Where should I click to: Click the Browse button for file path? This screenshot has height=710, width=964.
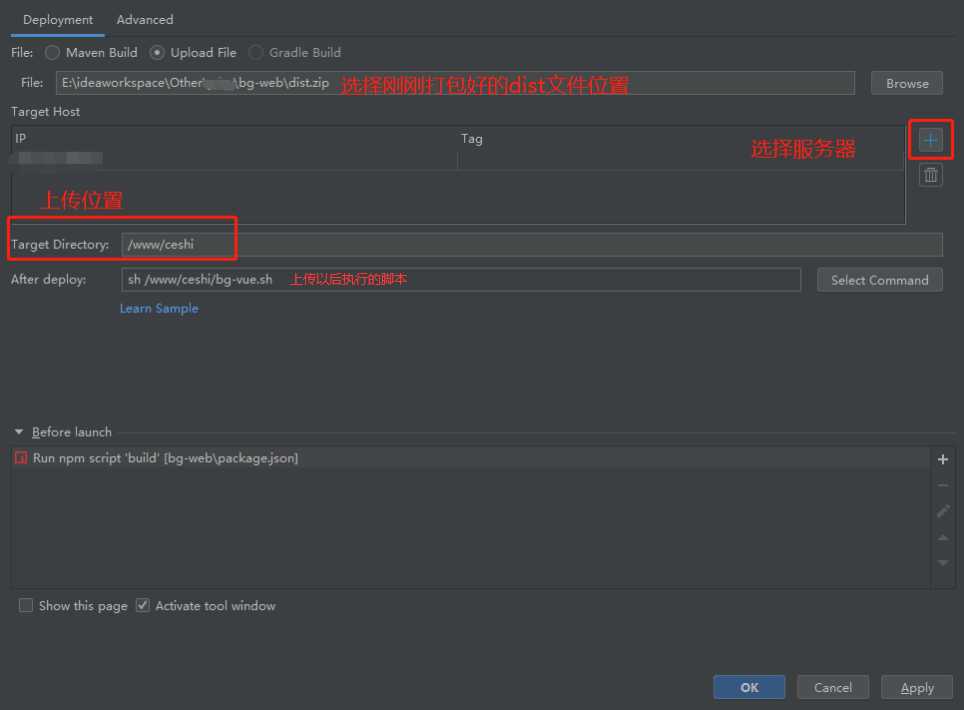point(907,83)
